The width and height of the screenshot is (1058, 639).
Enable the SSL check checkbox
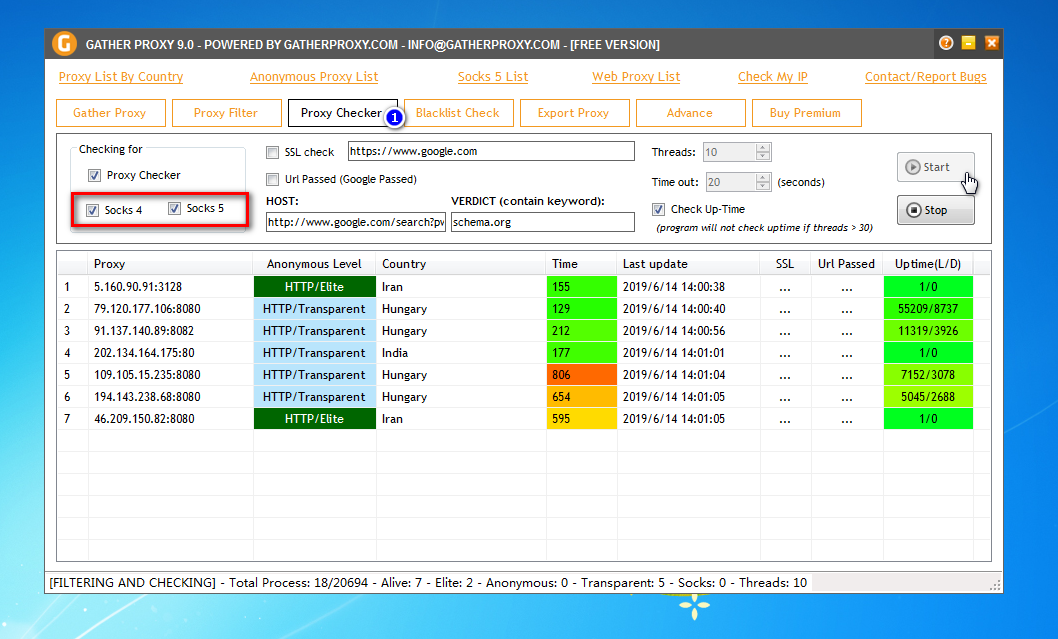(273, 152)
